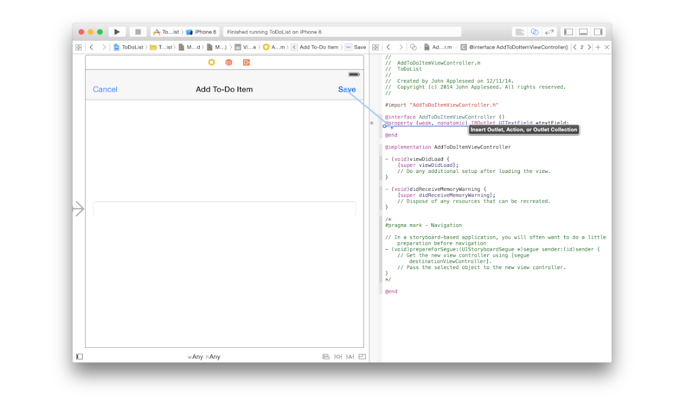Screen dimensions: 680x403
Task: Click the Save bar button on canvas
Action: [x=347, y=89]
